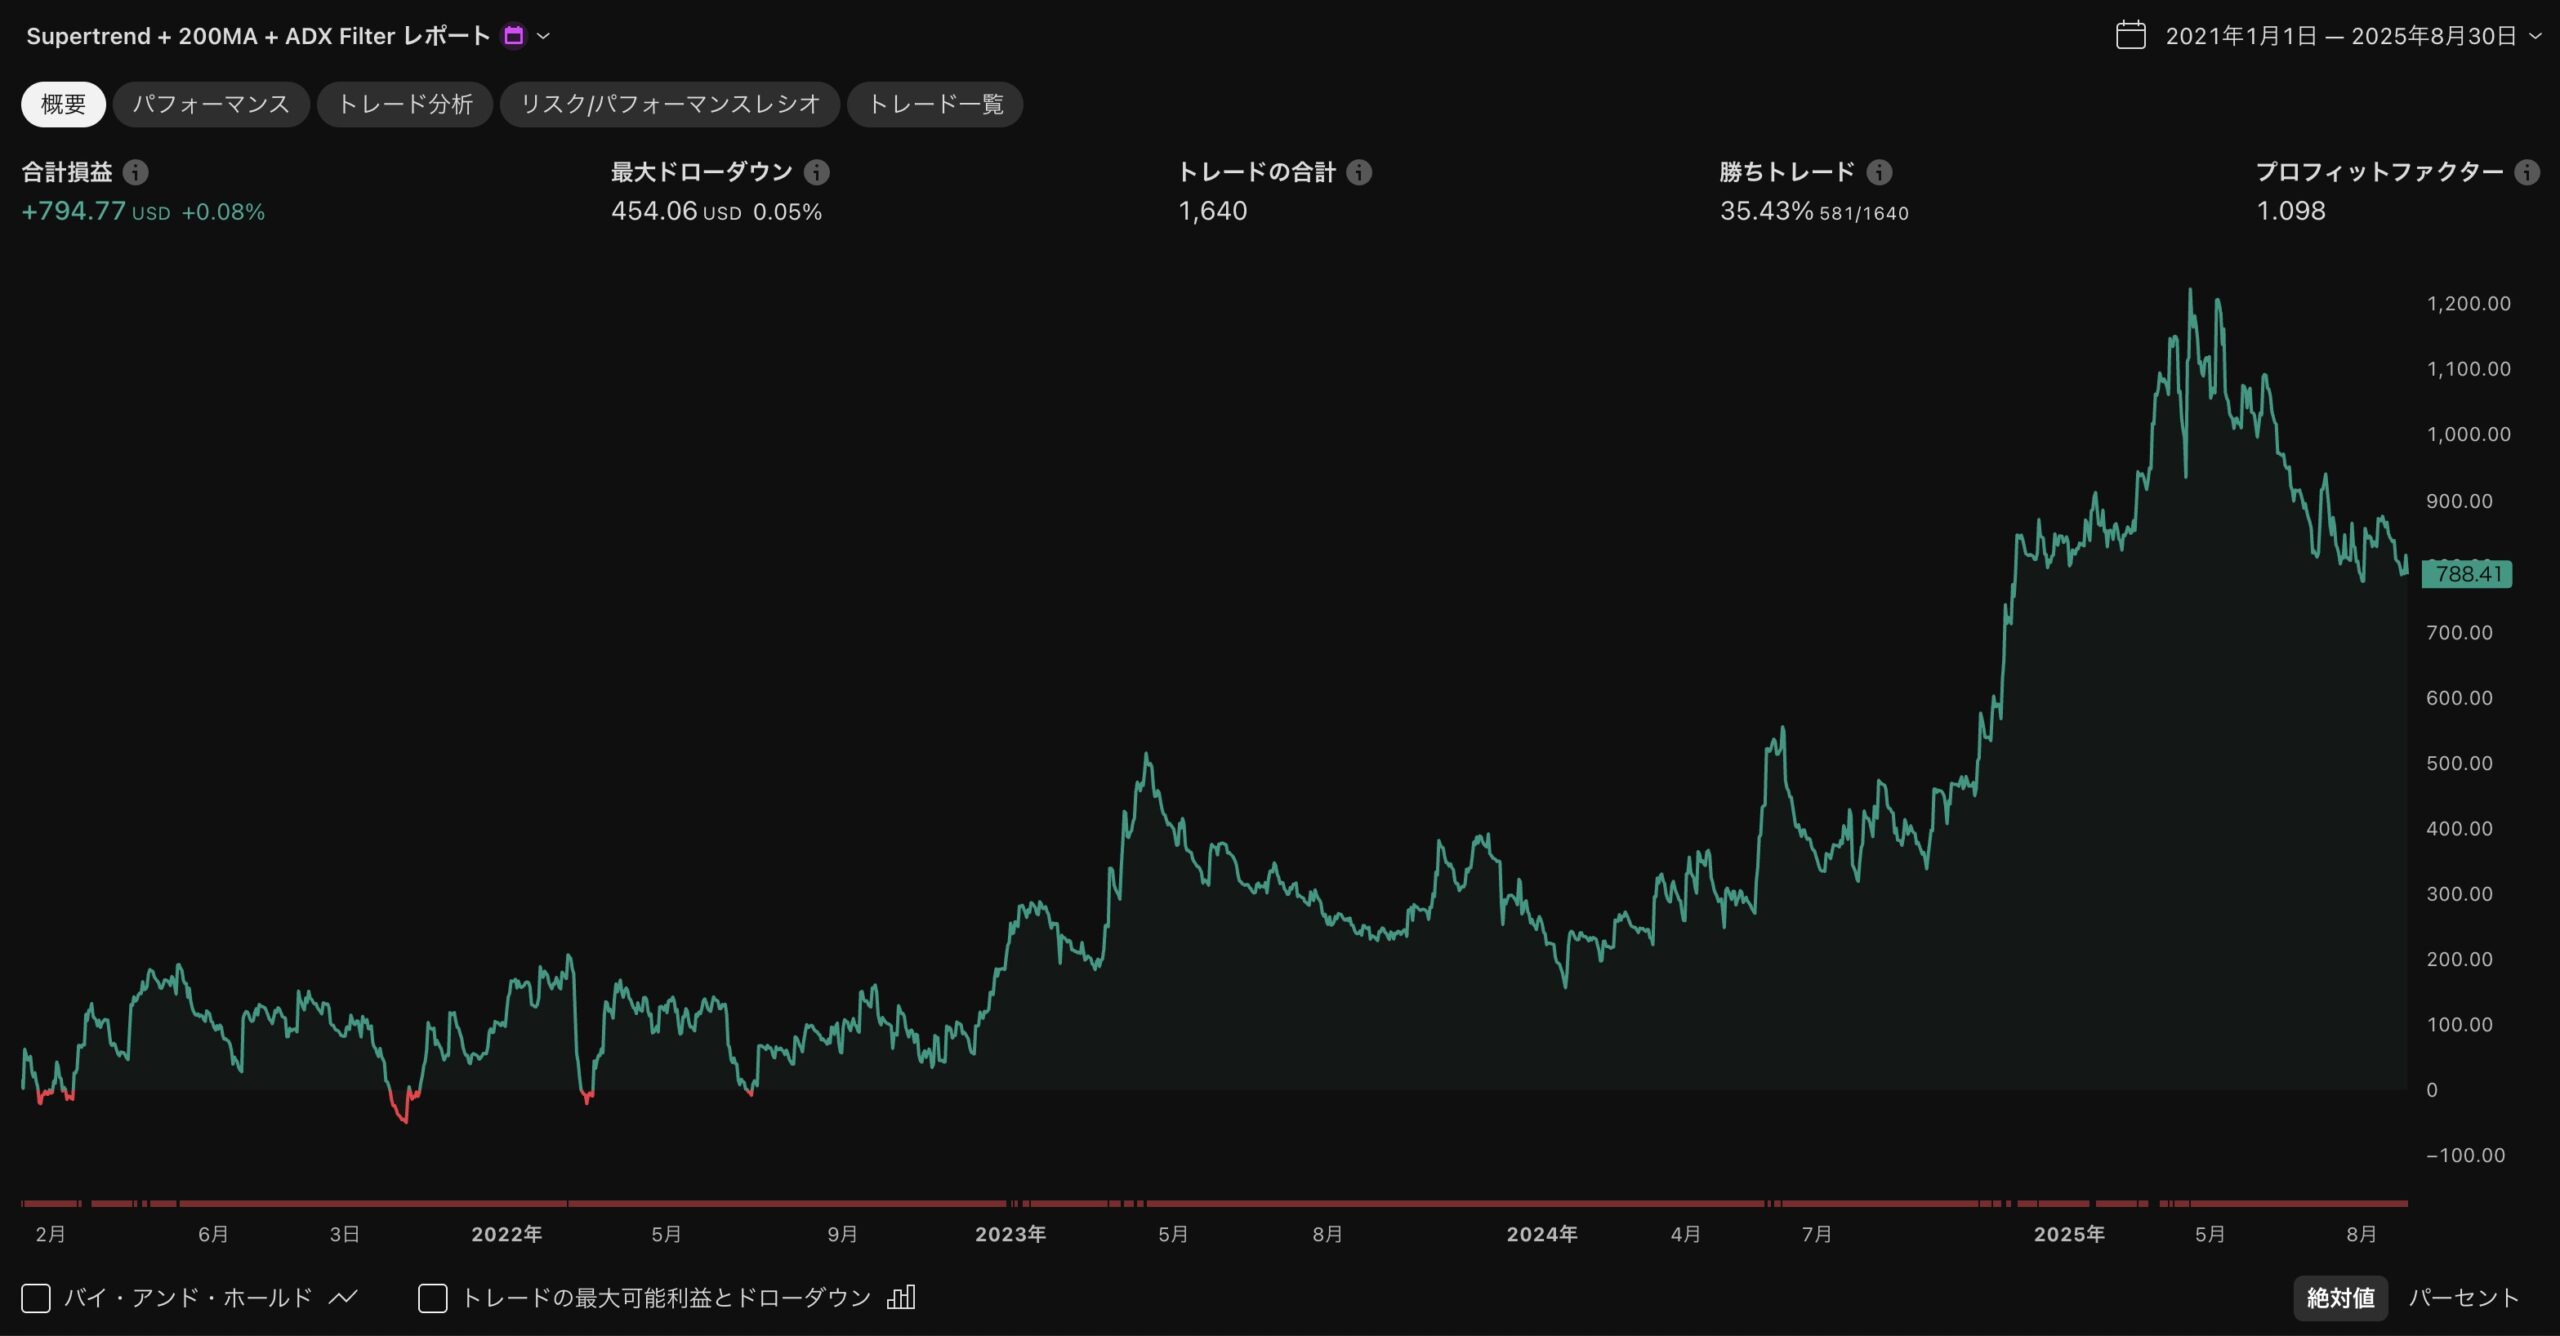Open date range dropdown chevron at top right
Viewport: 2560px width, 1336px height.
tap(2535, 36)
